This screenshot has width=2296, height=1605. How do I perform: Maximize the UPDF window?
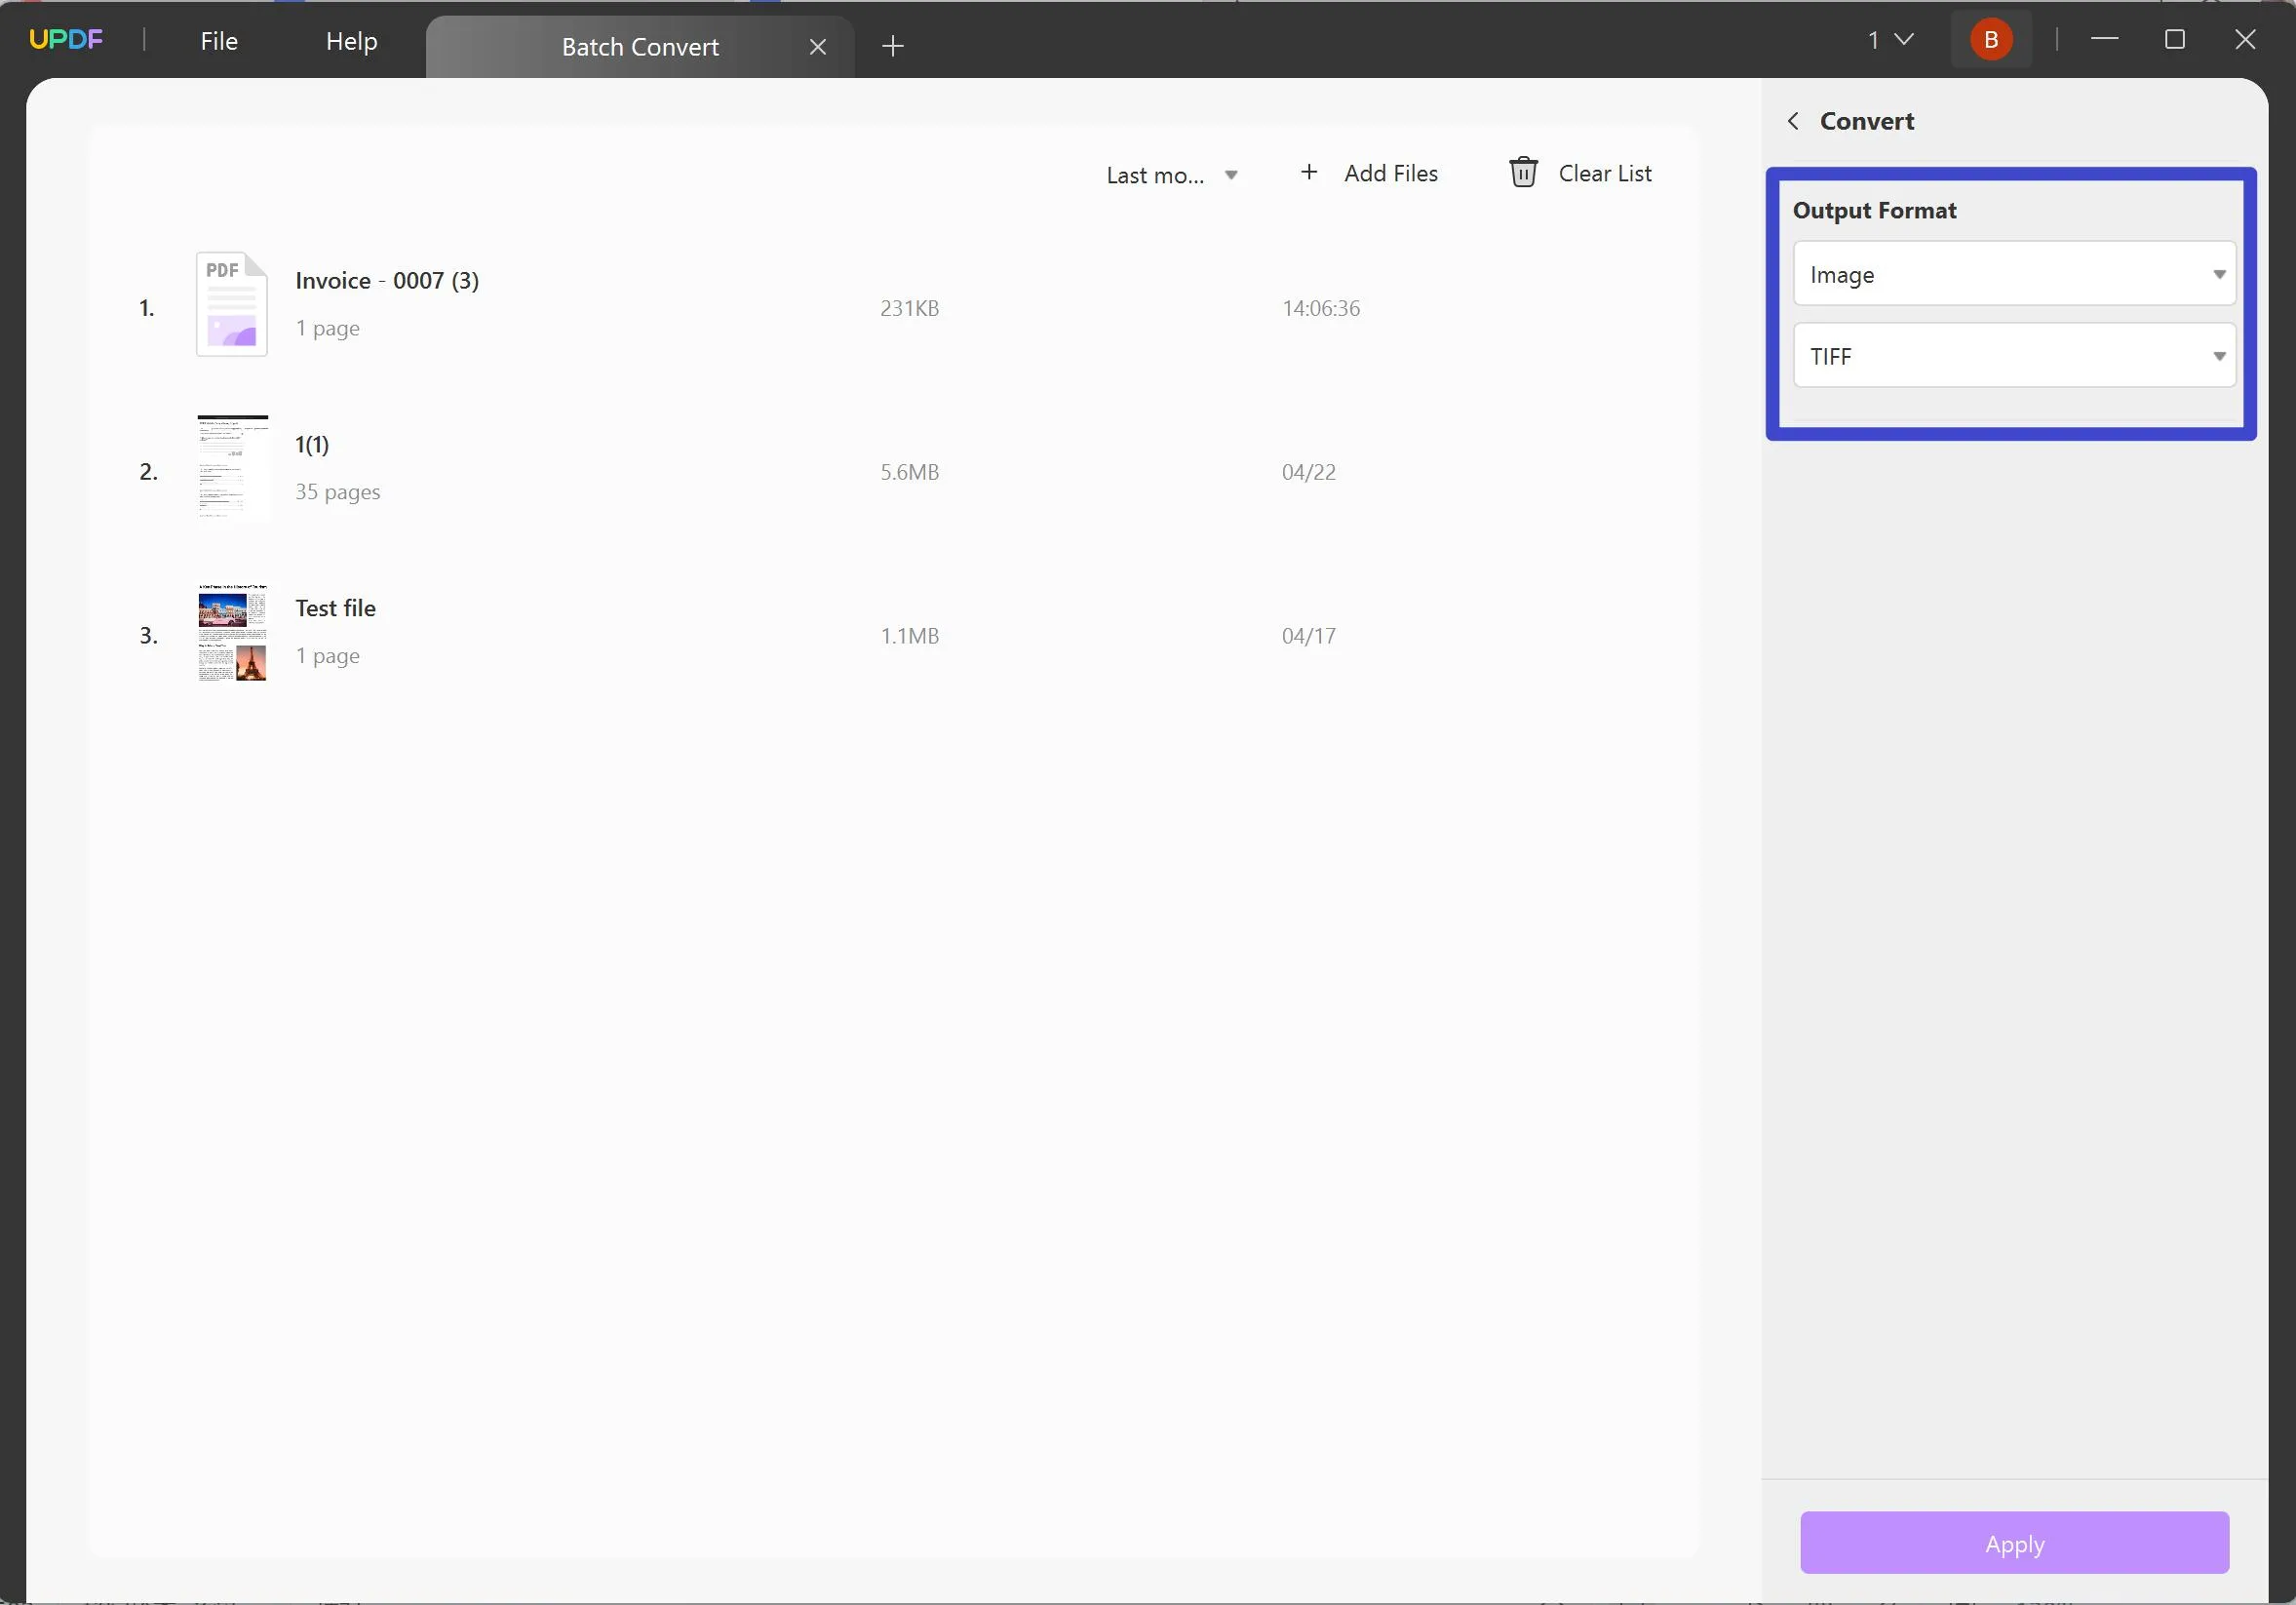(2174, 39)
